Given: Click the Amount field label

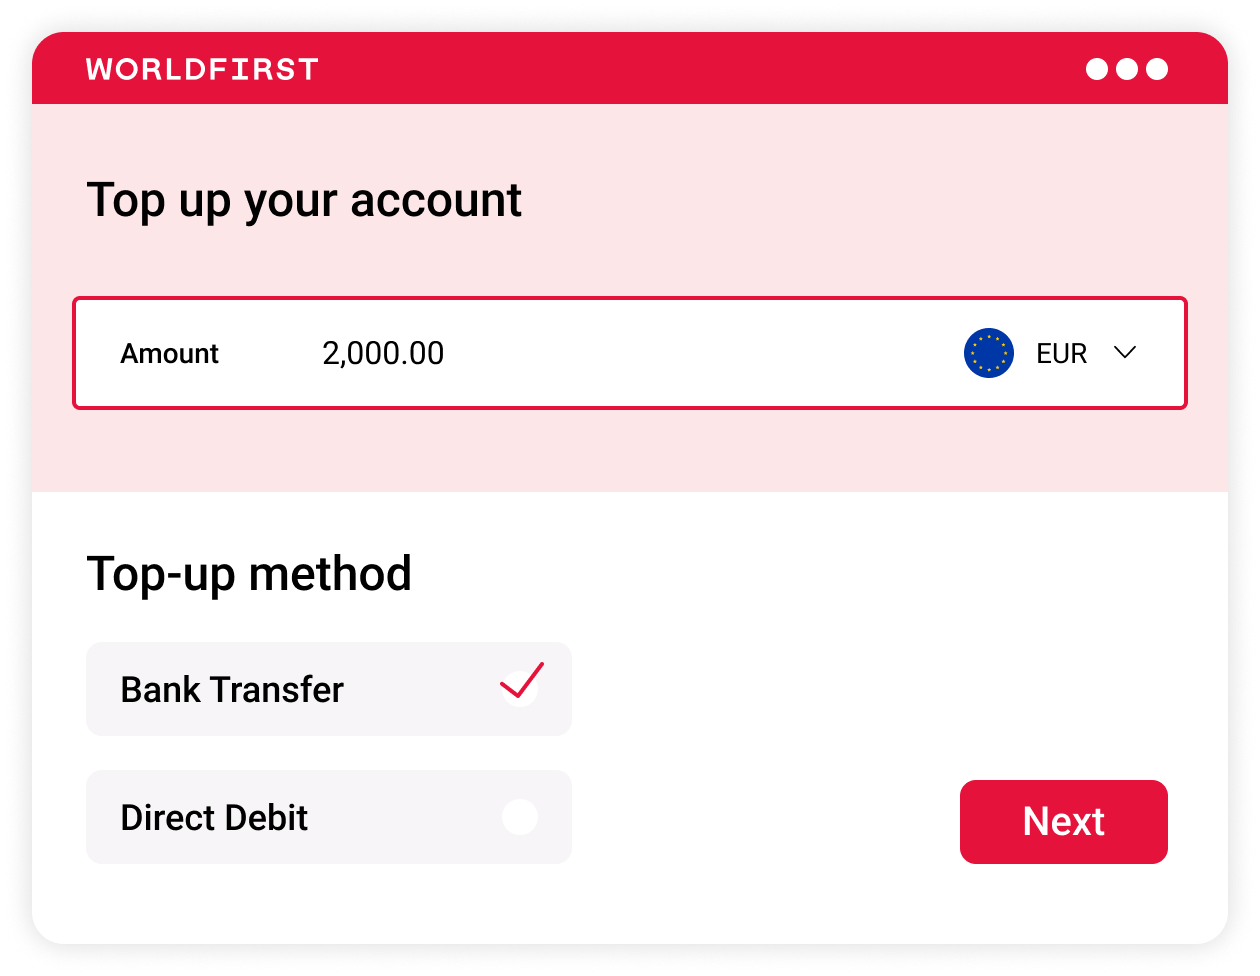Looking at the screenshot, I should [169, 354].
